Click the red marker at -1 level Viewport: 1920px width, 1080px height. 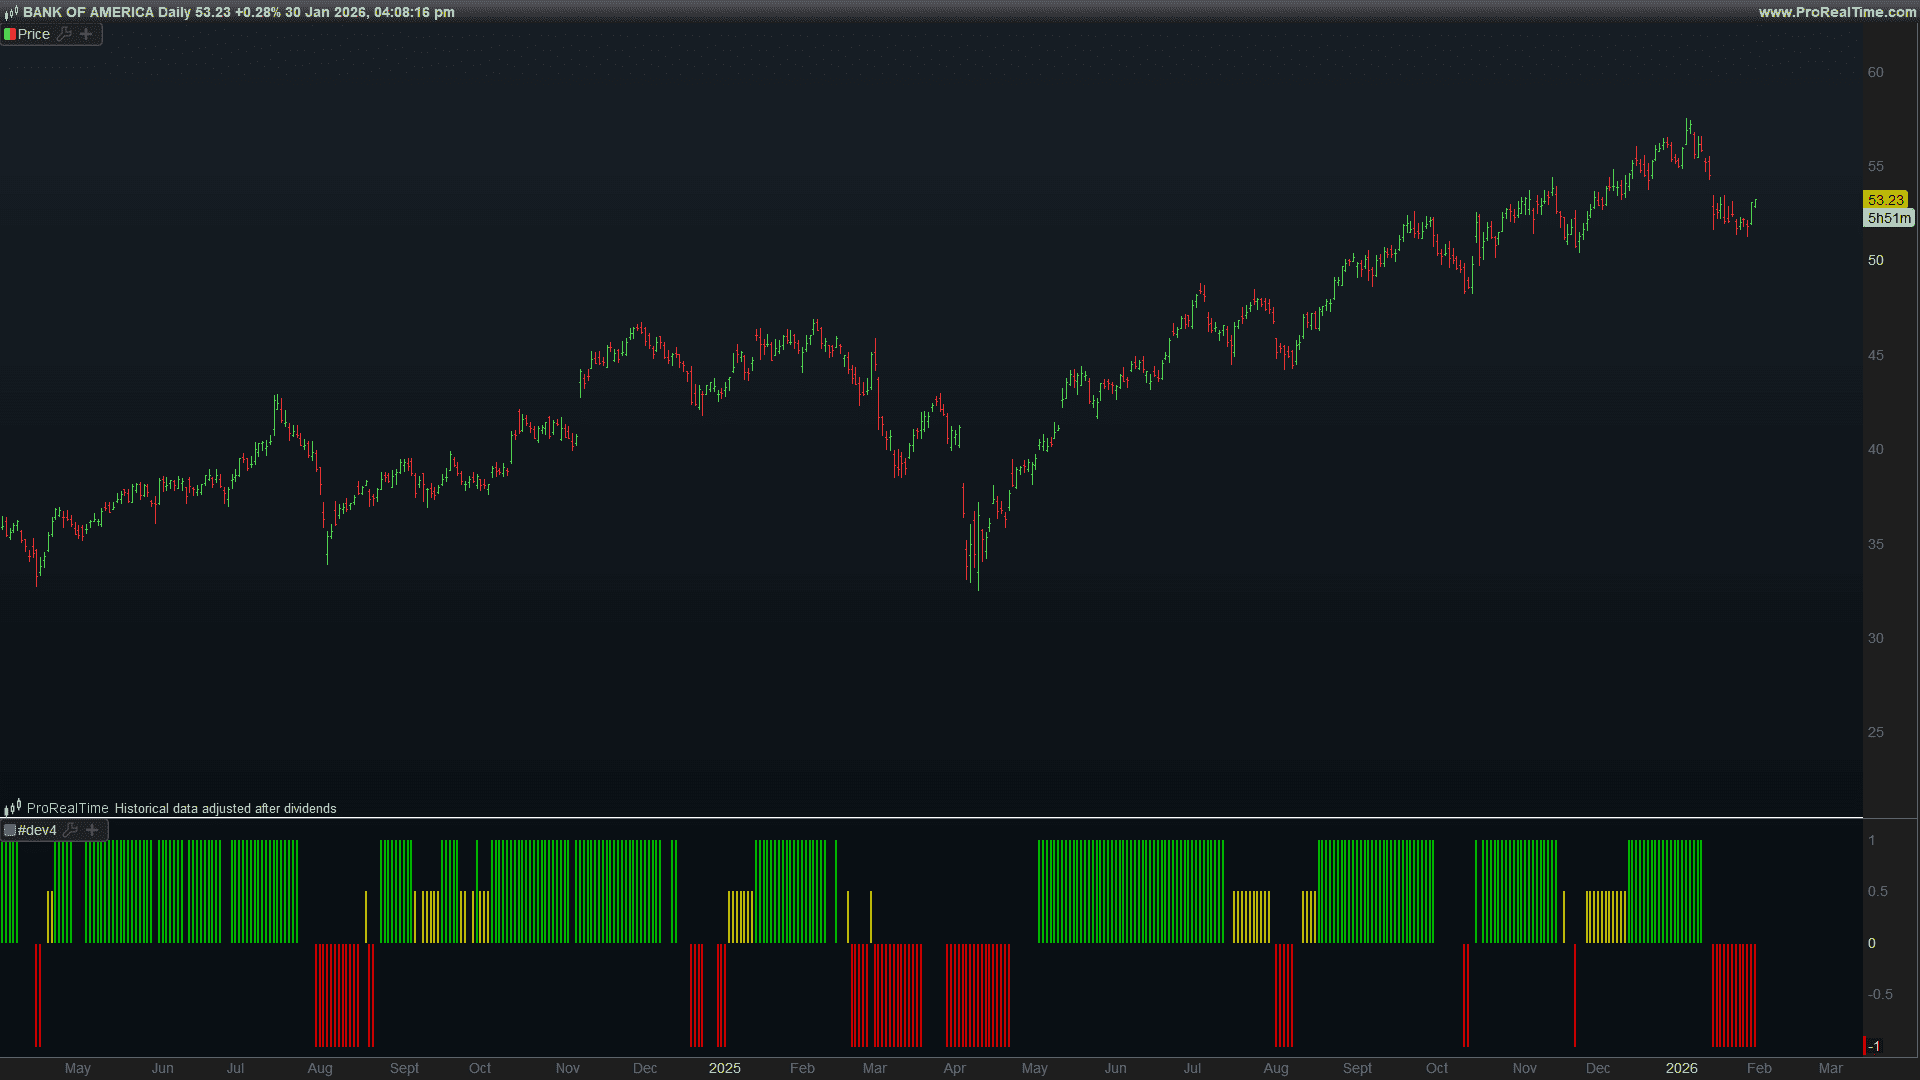(1865, 1046)
